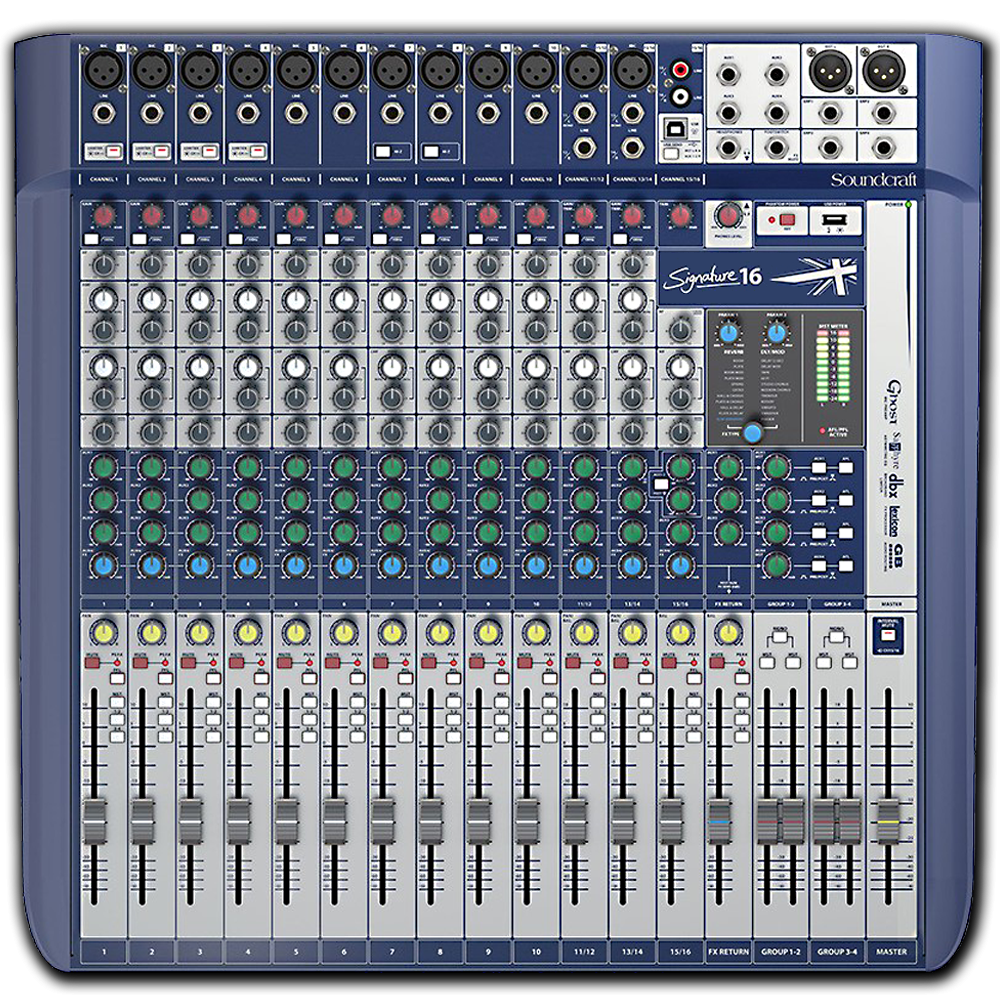Adjust the channel 3 blue FX send knob
1000x1000 pixels.
click(200, 565)
